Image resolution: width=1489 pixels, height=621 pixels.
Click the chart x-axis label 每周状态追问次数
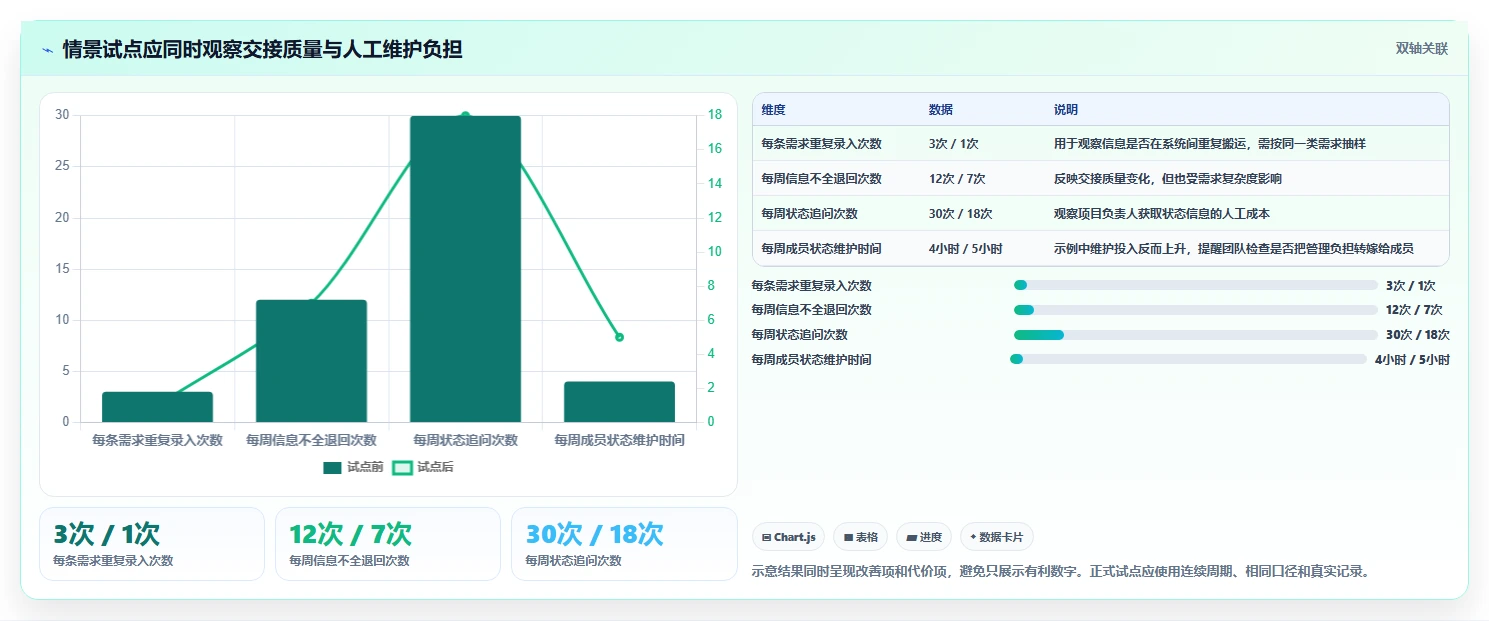pyautogui.click(x=465, y=440)
